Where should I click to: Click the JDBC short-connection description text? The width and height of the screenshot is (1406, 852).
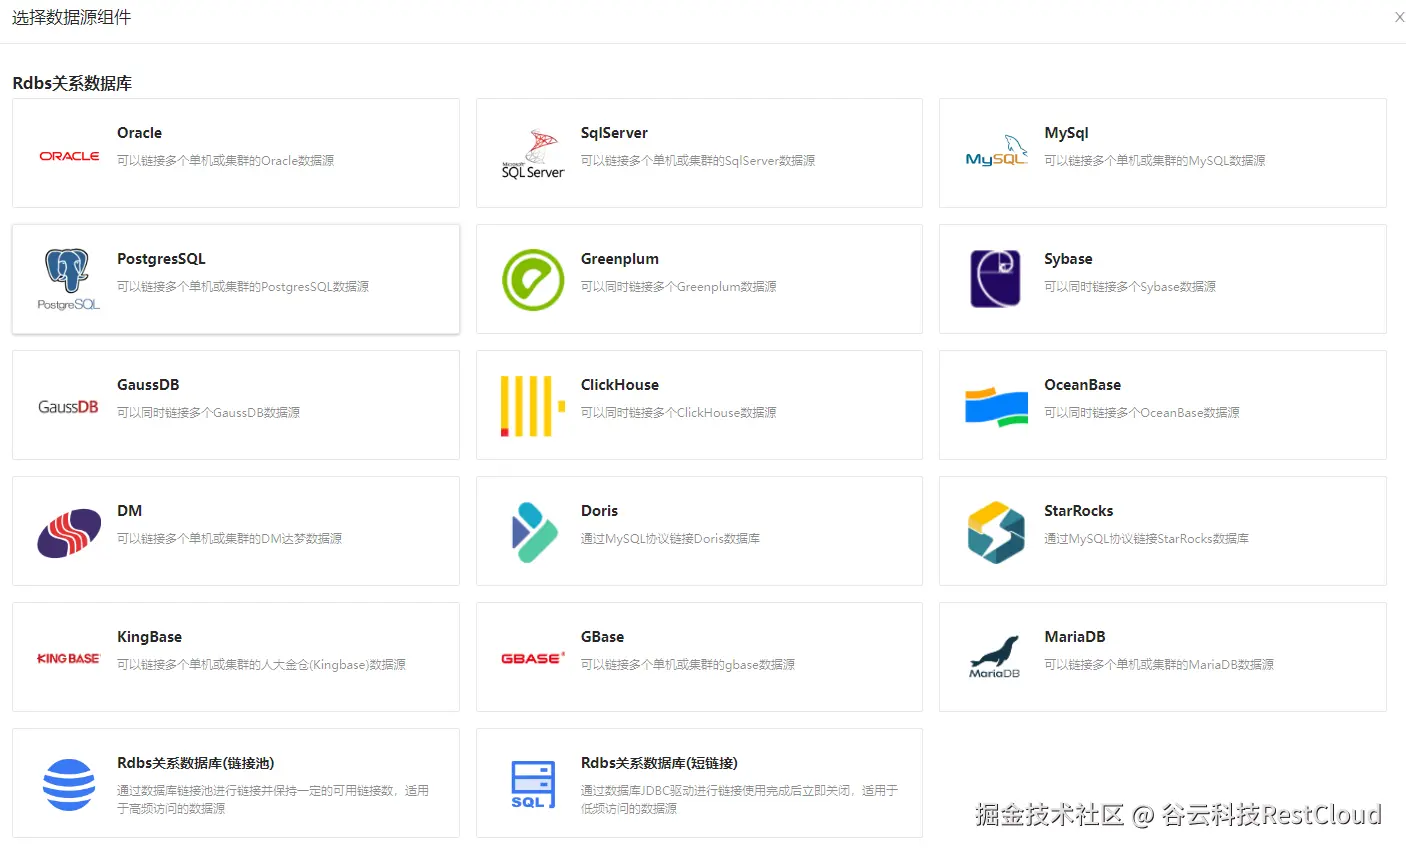tap(739, 799)
